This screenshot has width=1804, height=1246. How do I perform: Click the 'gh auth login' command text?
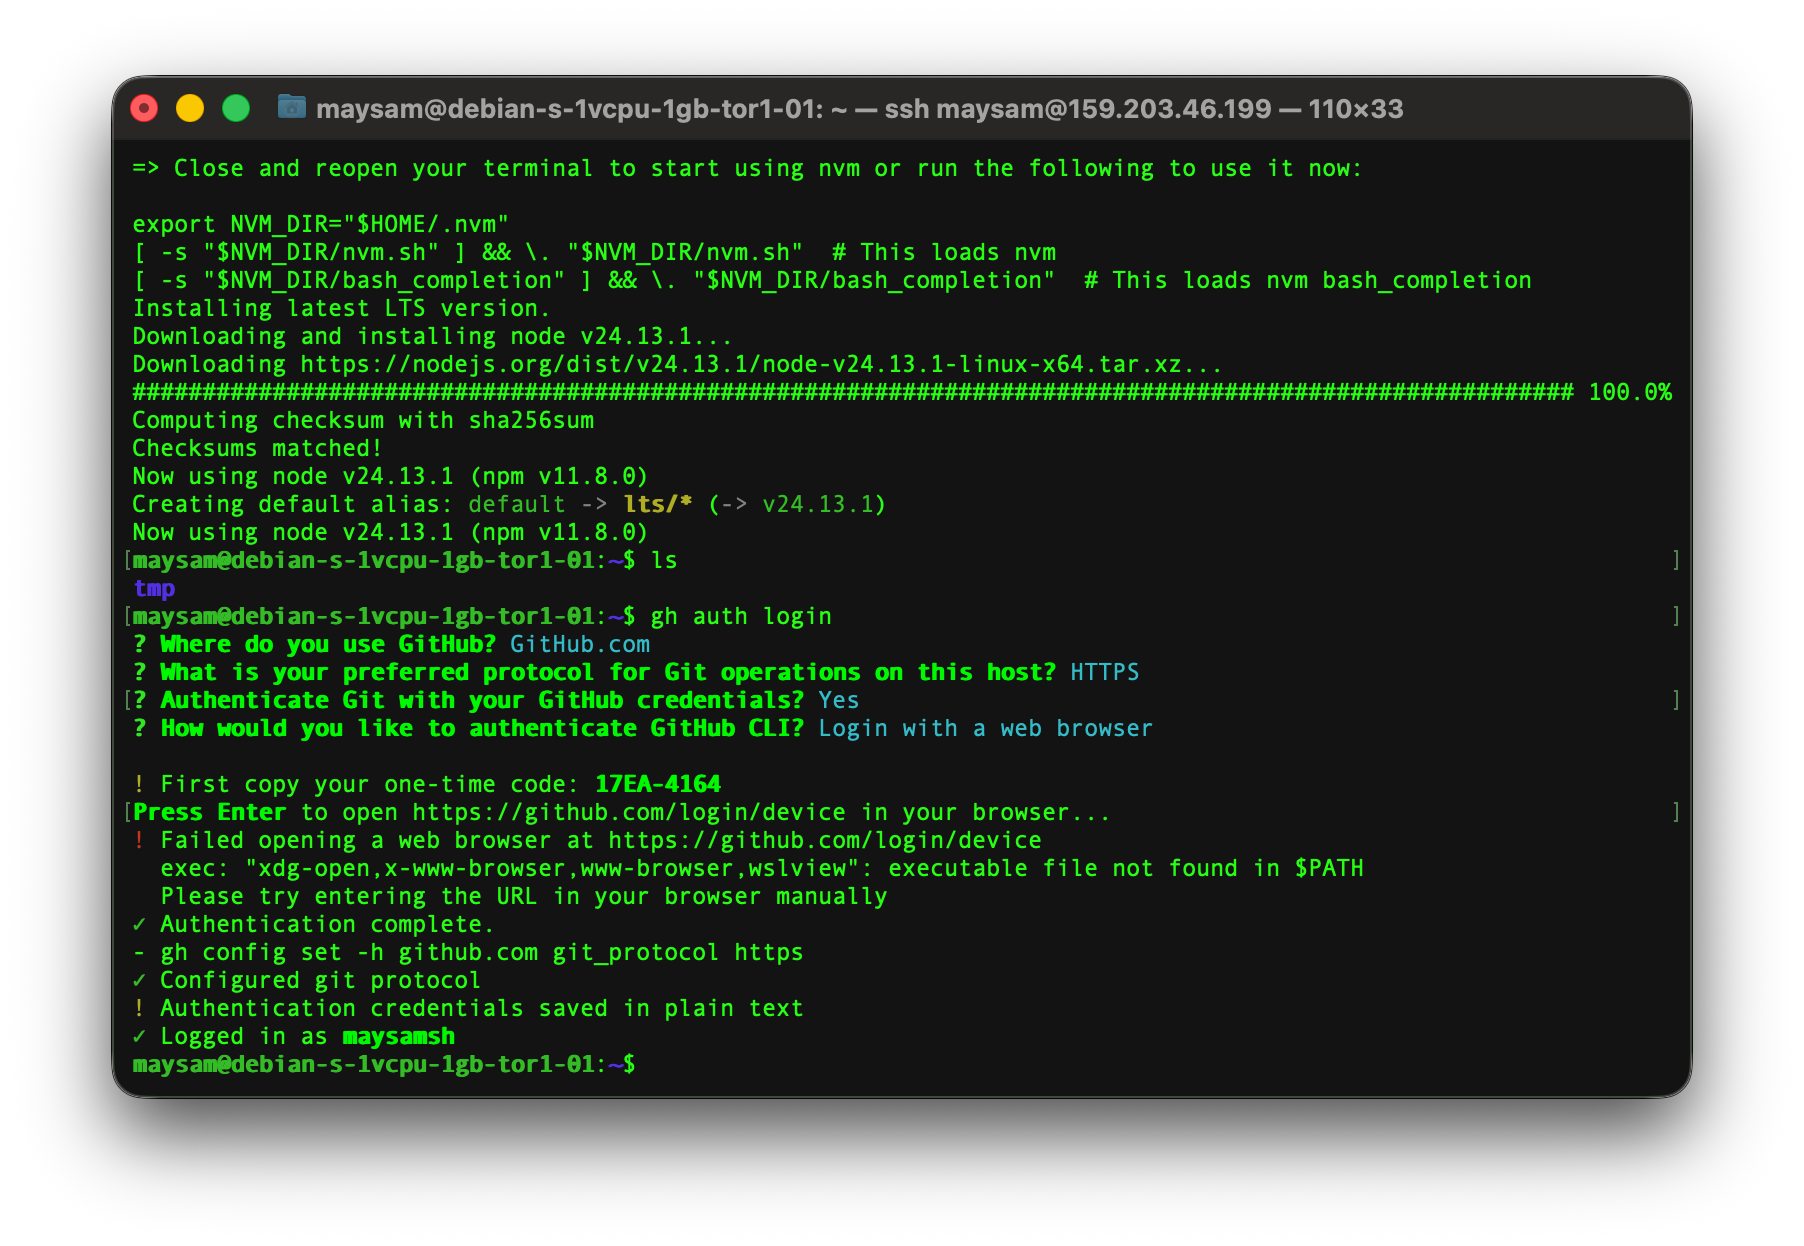pos(741,616)
